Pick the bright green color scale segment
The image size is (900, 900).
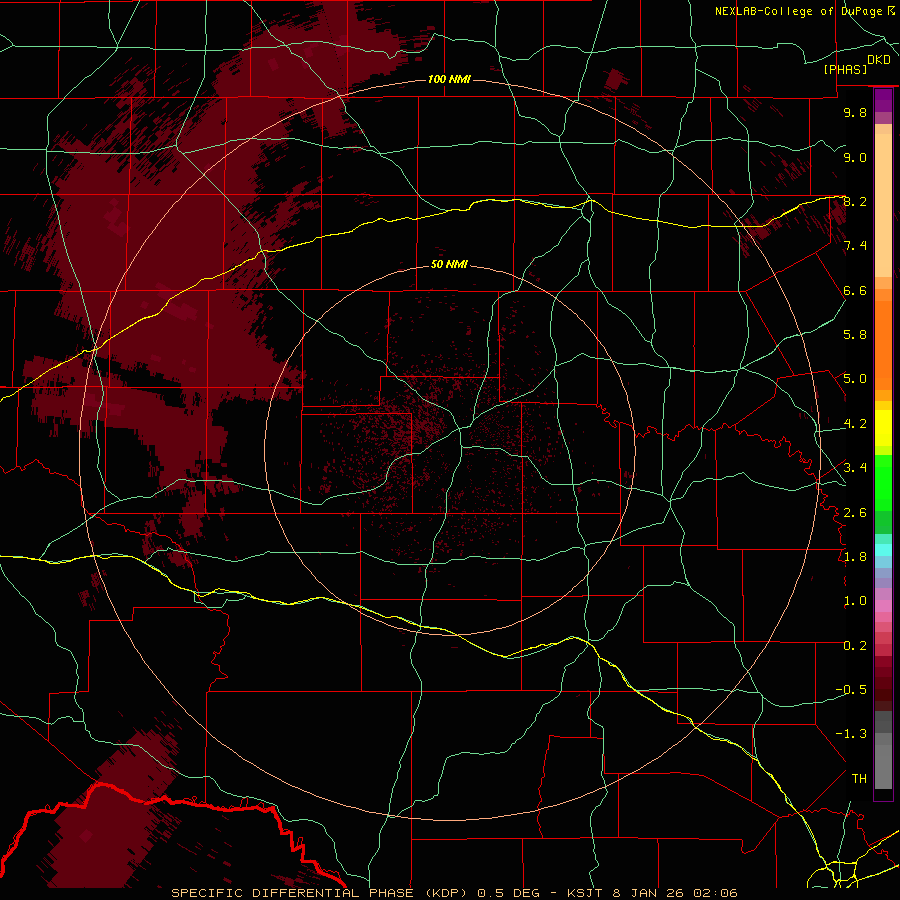pyautogui.click(x=883, y=483)
